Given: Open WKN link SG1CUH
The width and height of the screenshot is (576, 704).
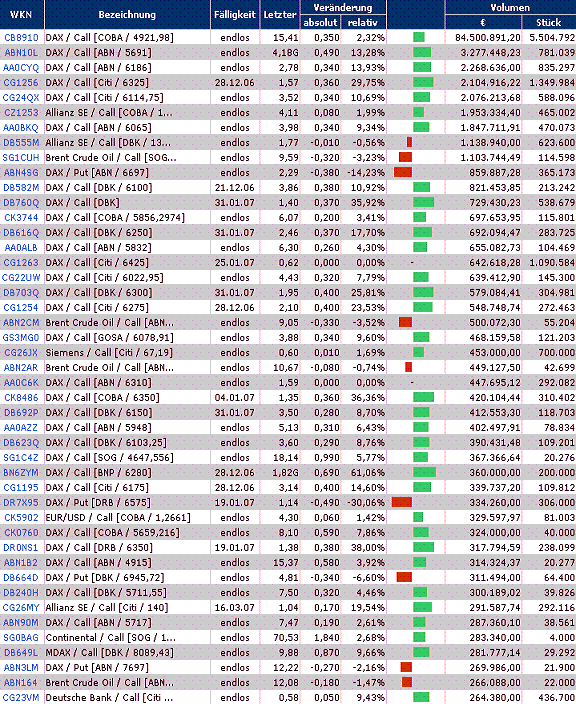Looking at the screenshot, I should pyautogui.click(x=21, y=158).
